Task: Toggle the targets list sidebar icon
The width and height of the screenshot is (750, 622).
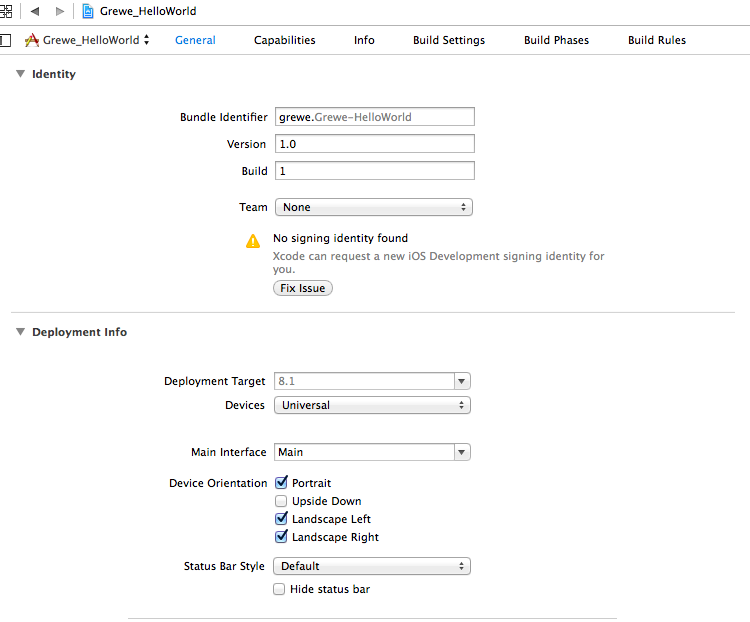Action: pyautogui.click(x=5, y=40)
